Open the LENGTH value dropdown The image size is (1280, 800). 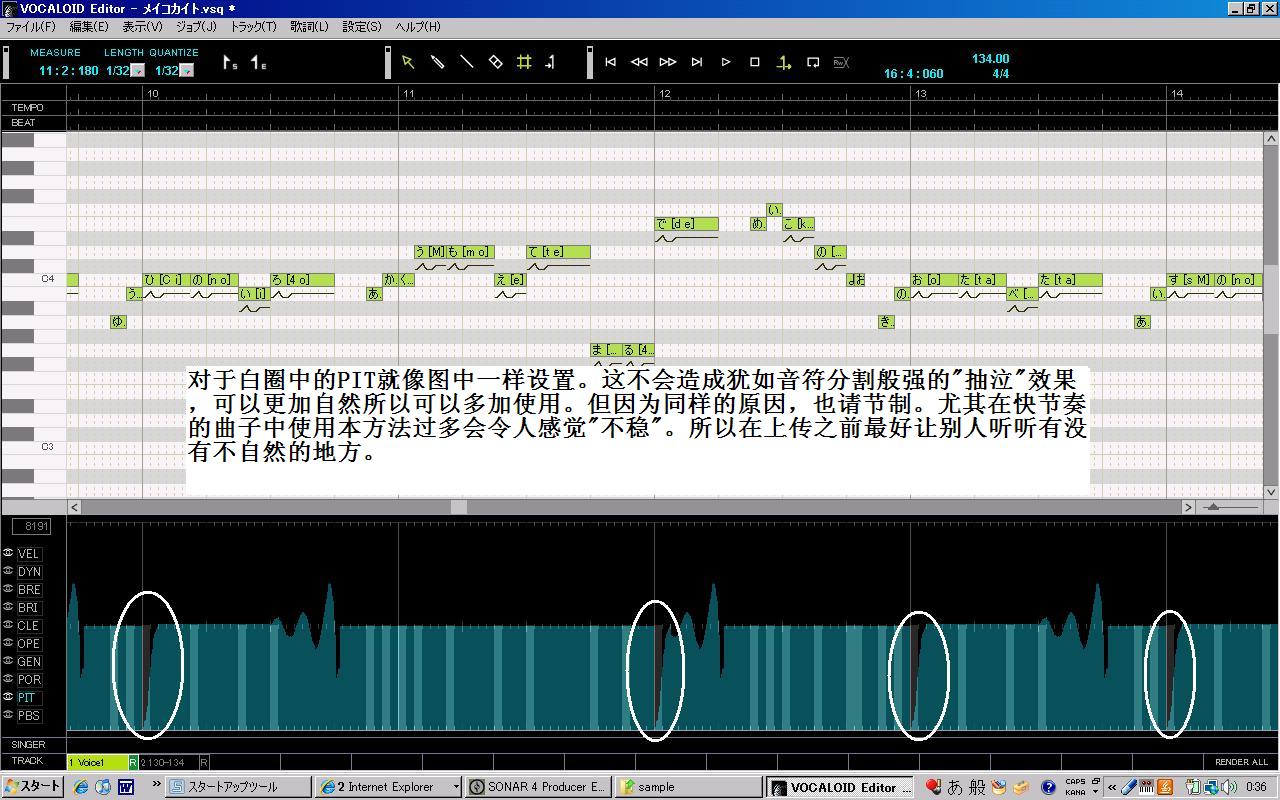coord(138,71)
